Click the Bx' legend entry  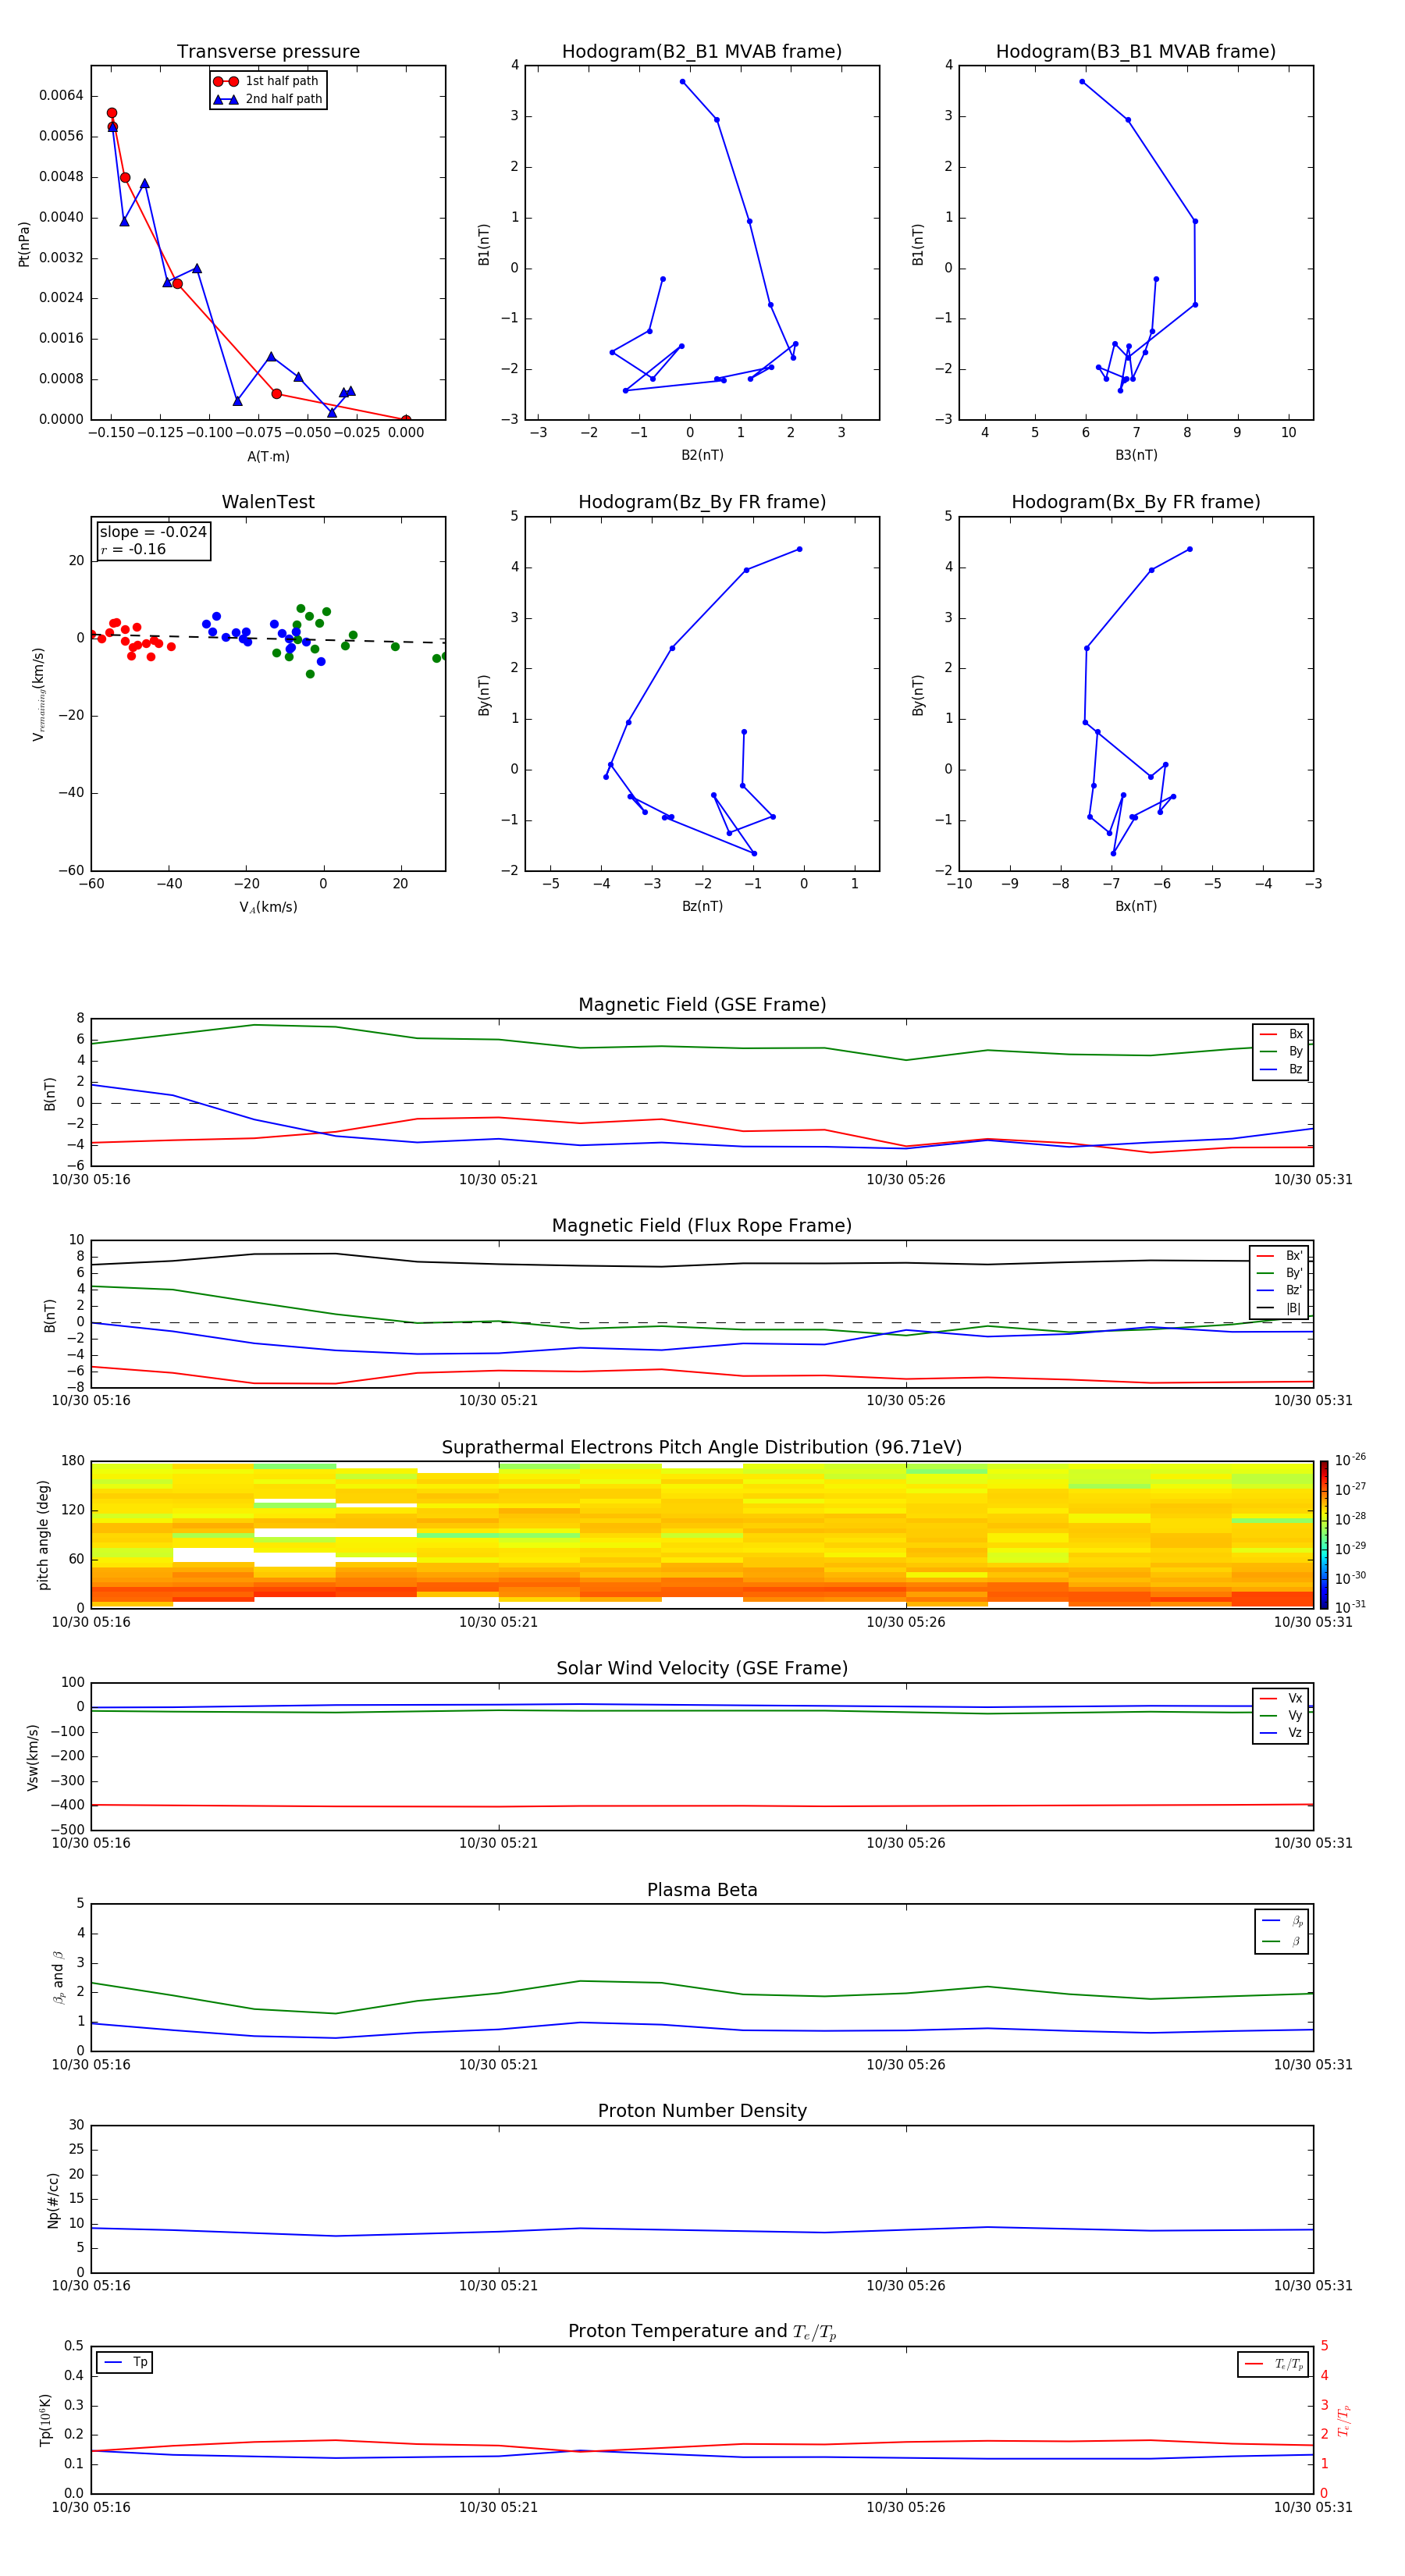1280,1256
